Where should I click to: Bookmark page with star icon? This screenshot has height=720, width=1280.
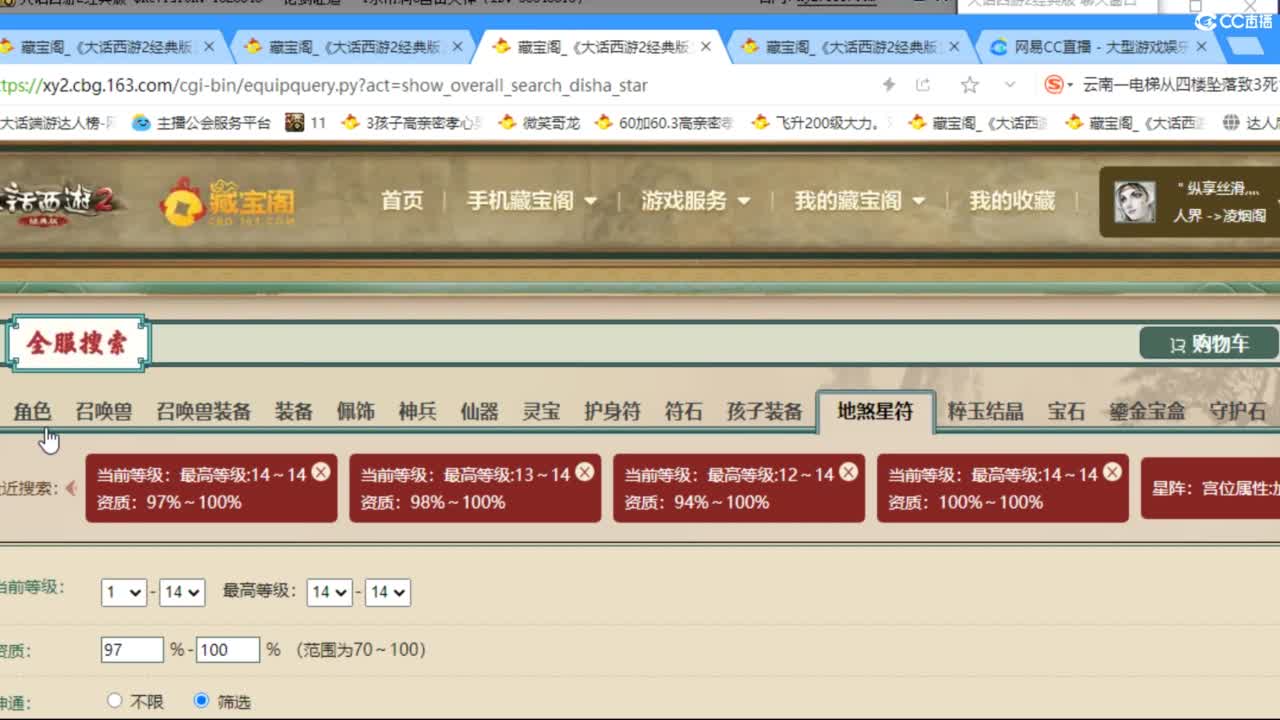969,85
